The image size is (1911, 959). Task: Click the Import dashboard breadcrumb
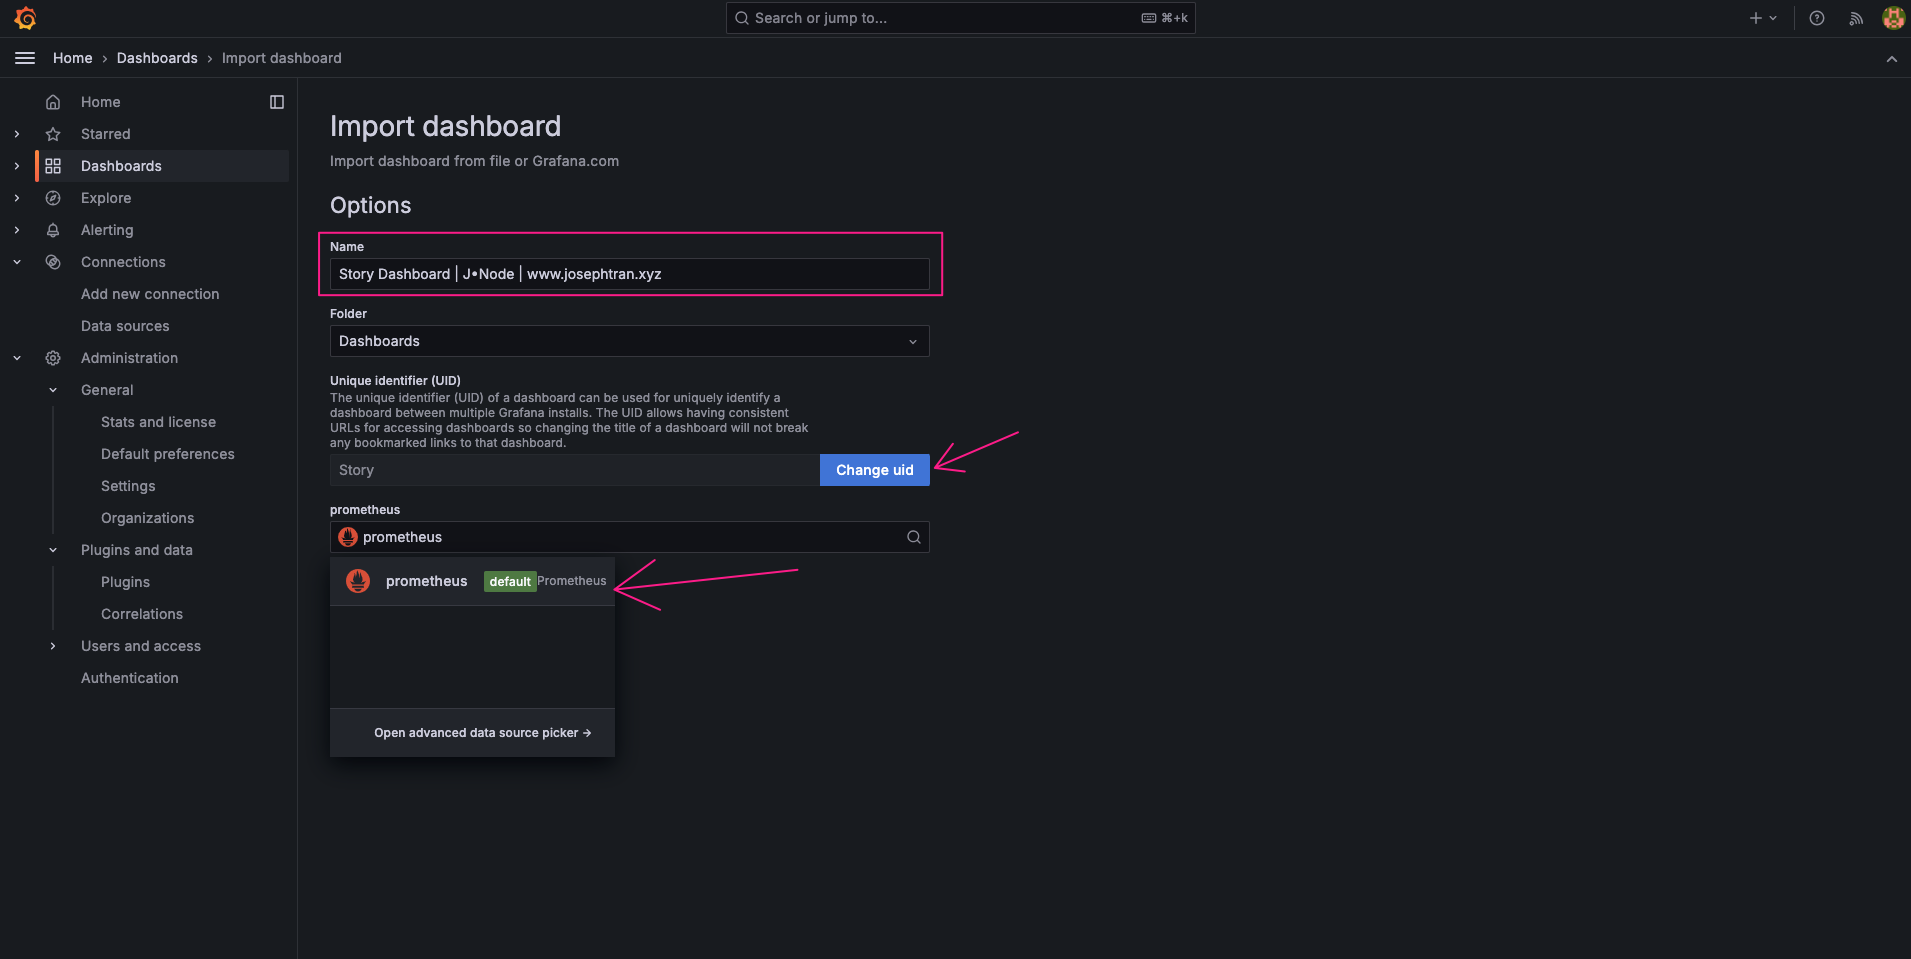tap(282, 58)
